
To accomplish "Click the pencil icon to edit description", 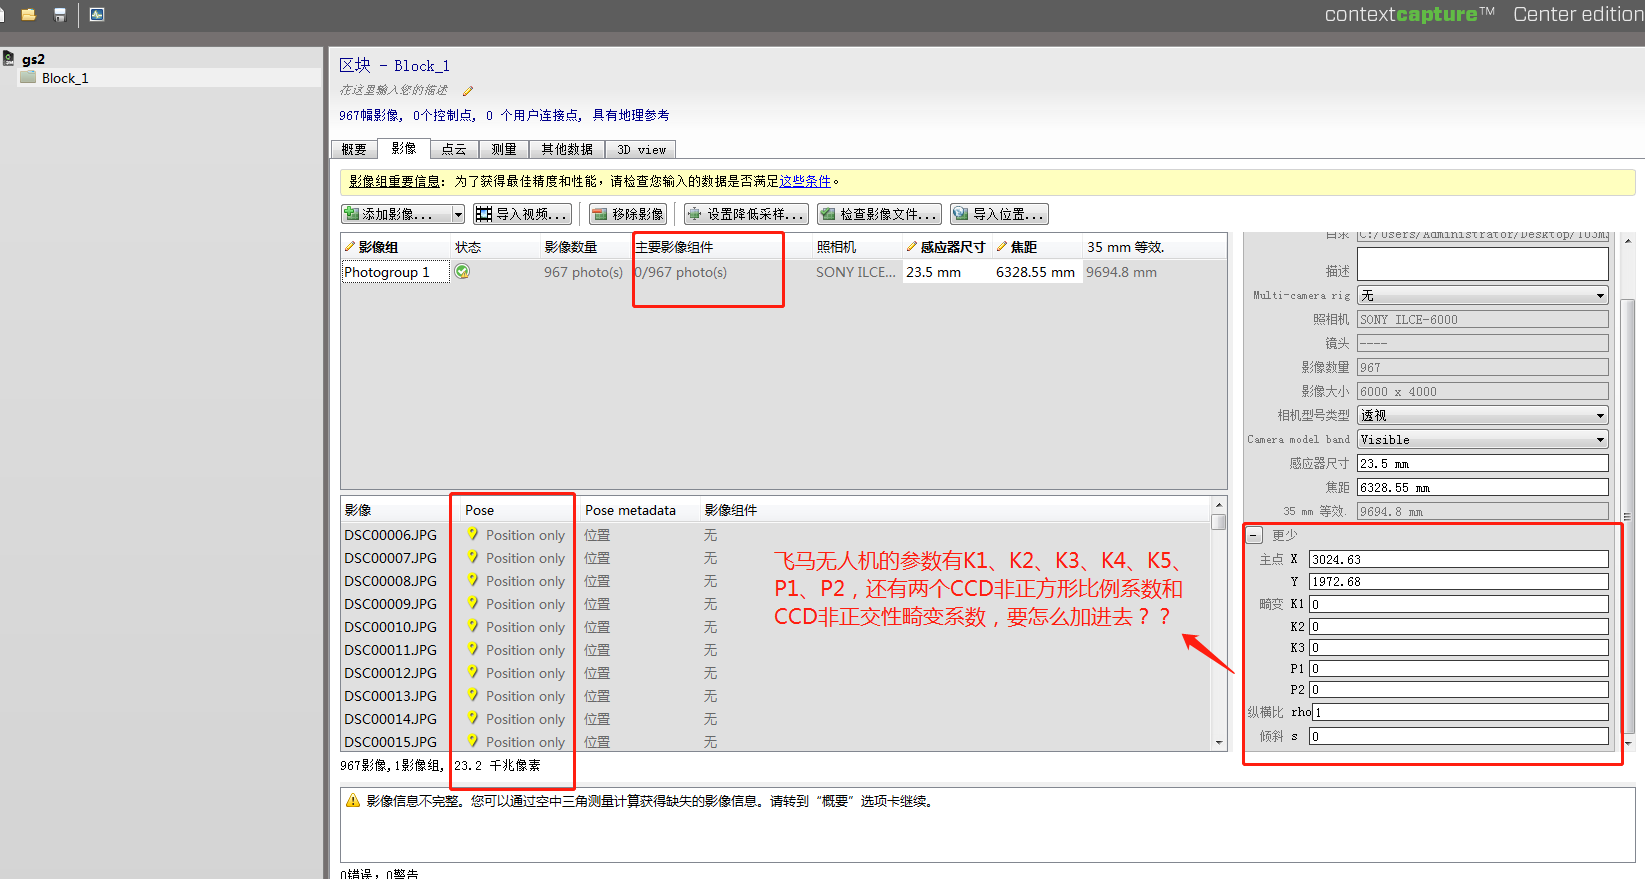I will [467, 91].
